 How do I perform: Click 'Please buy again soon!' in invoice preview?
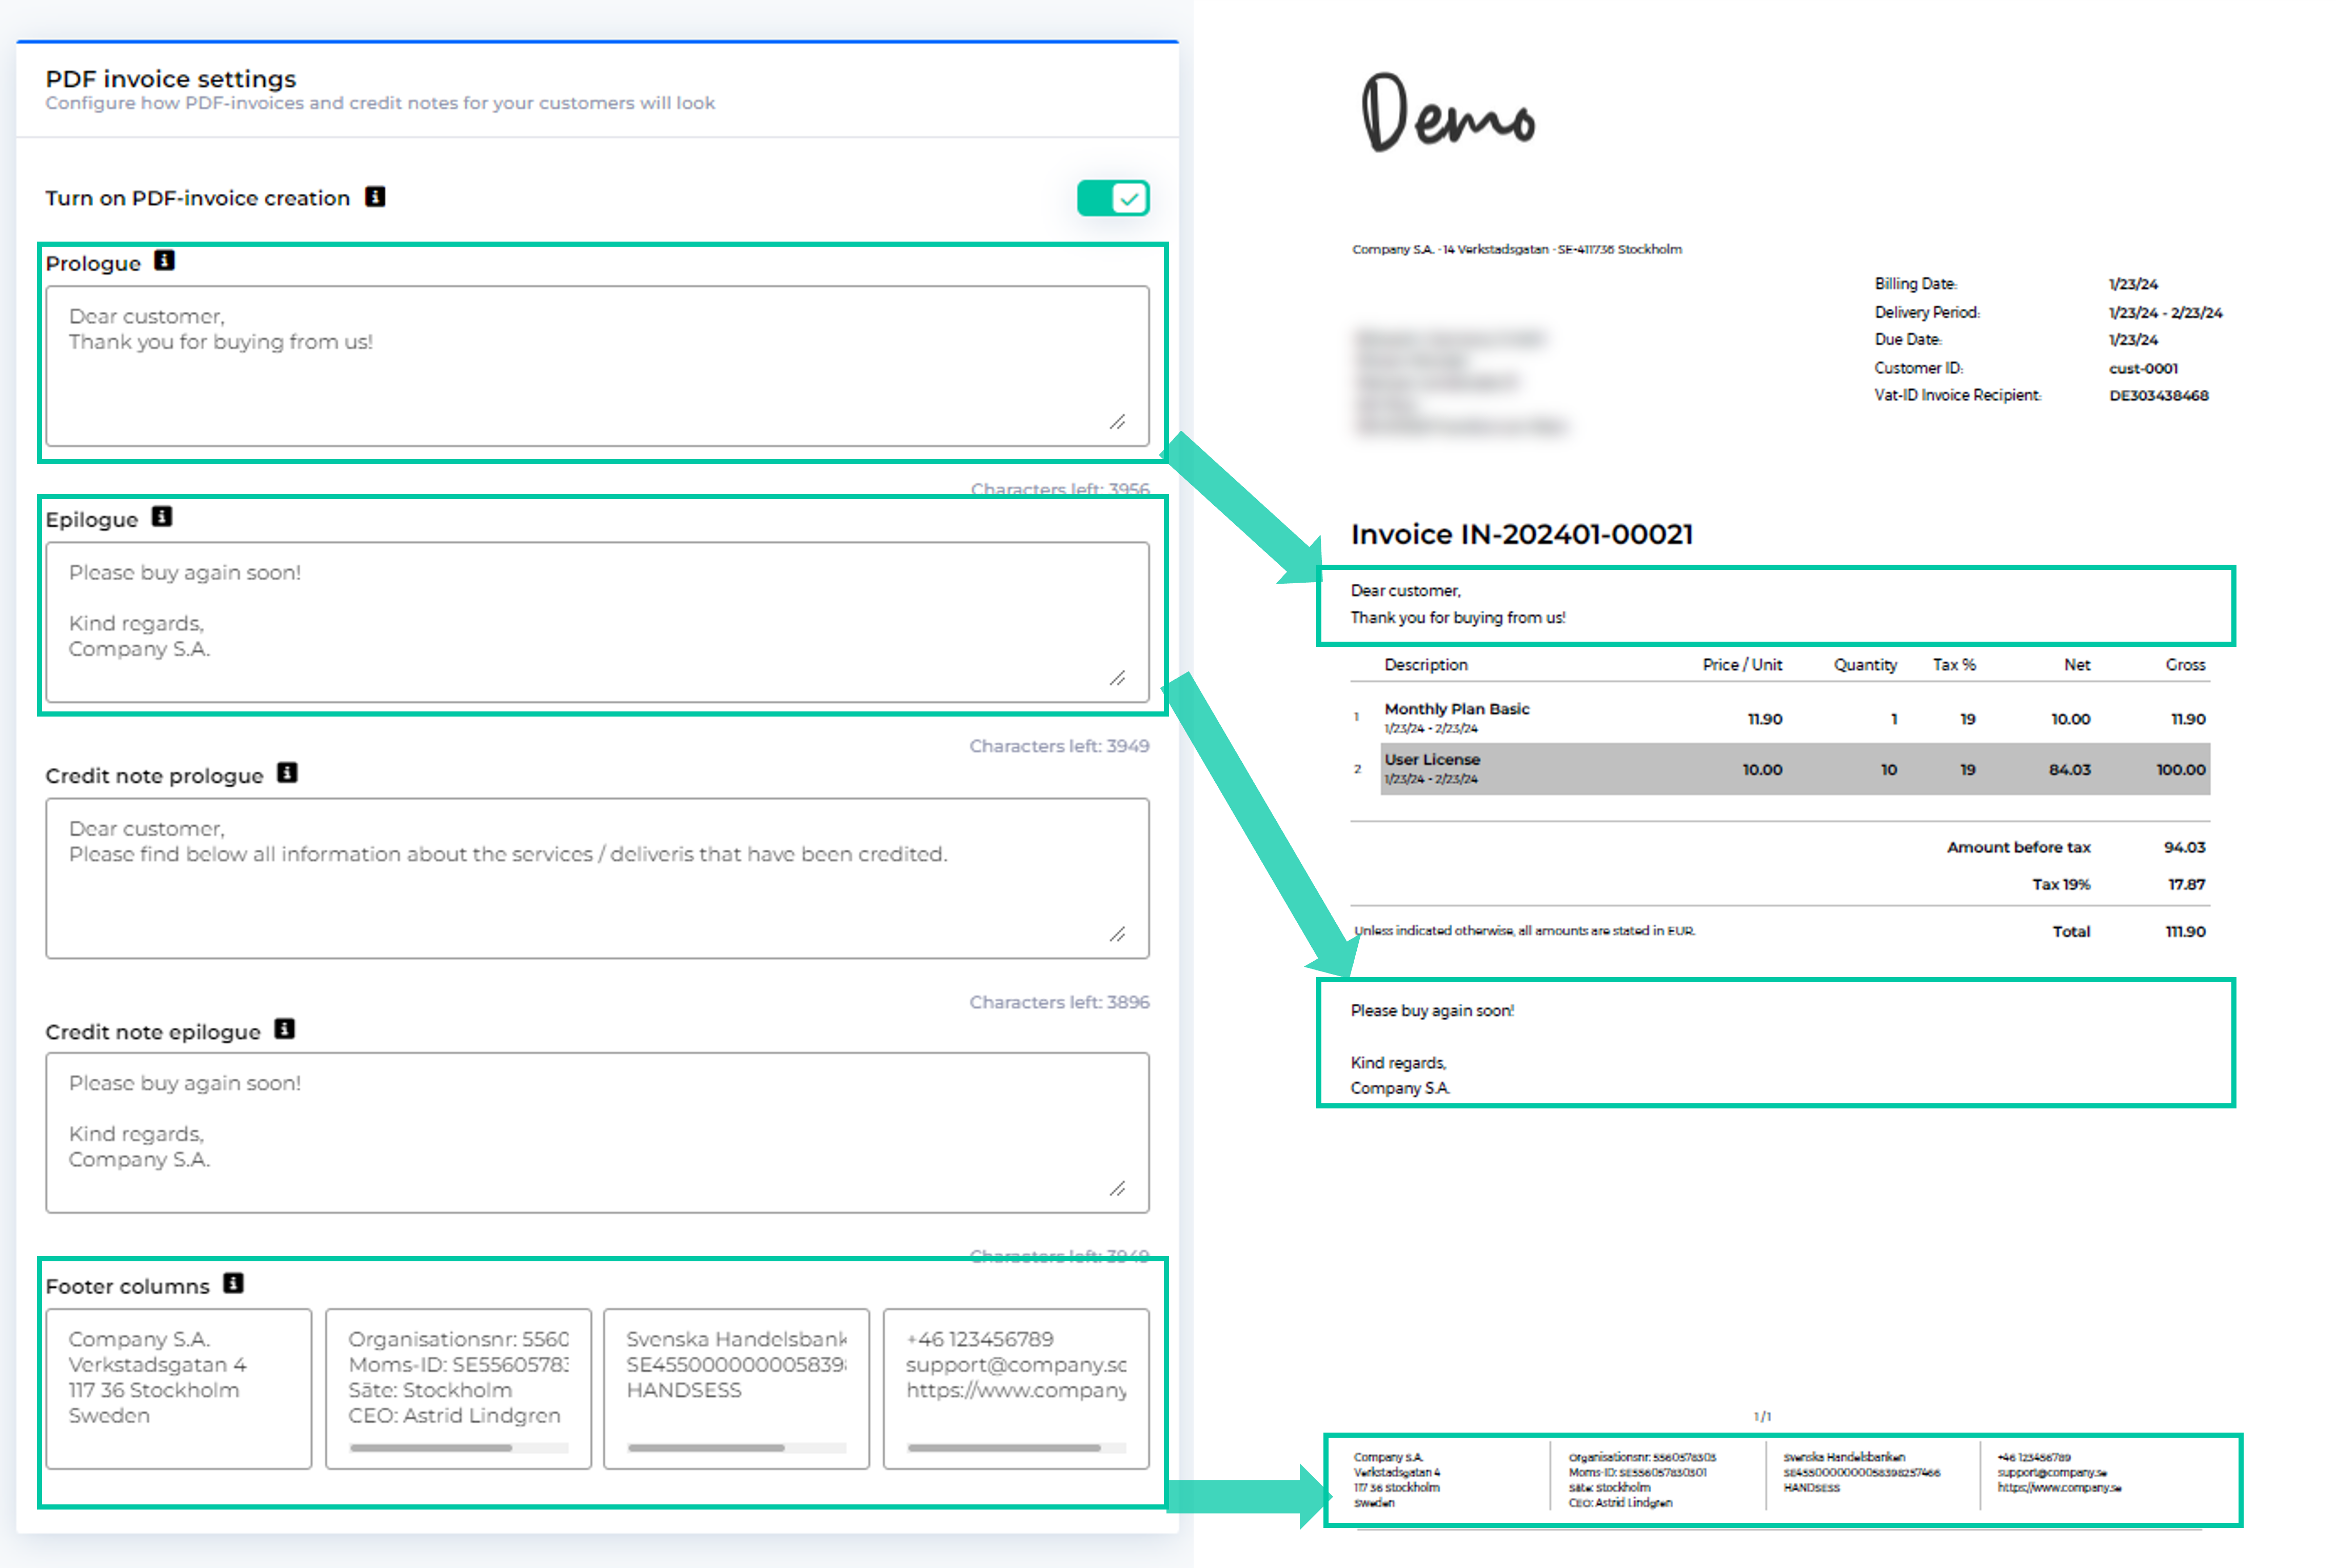point(1432,1011)
